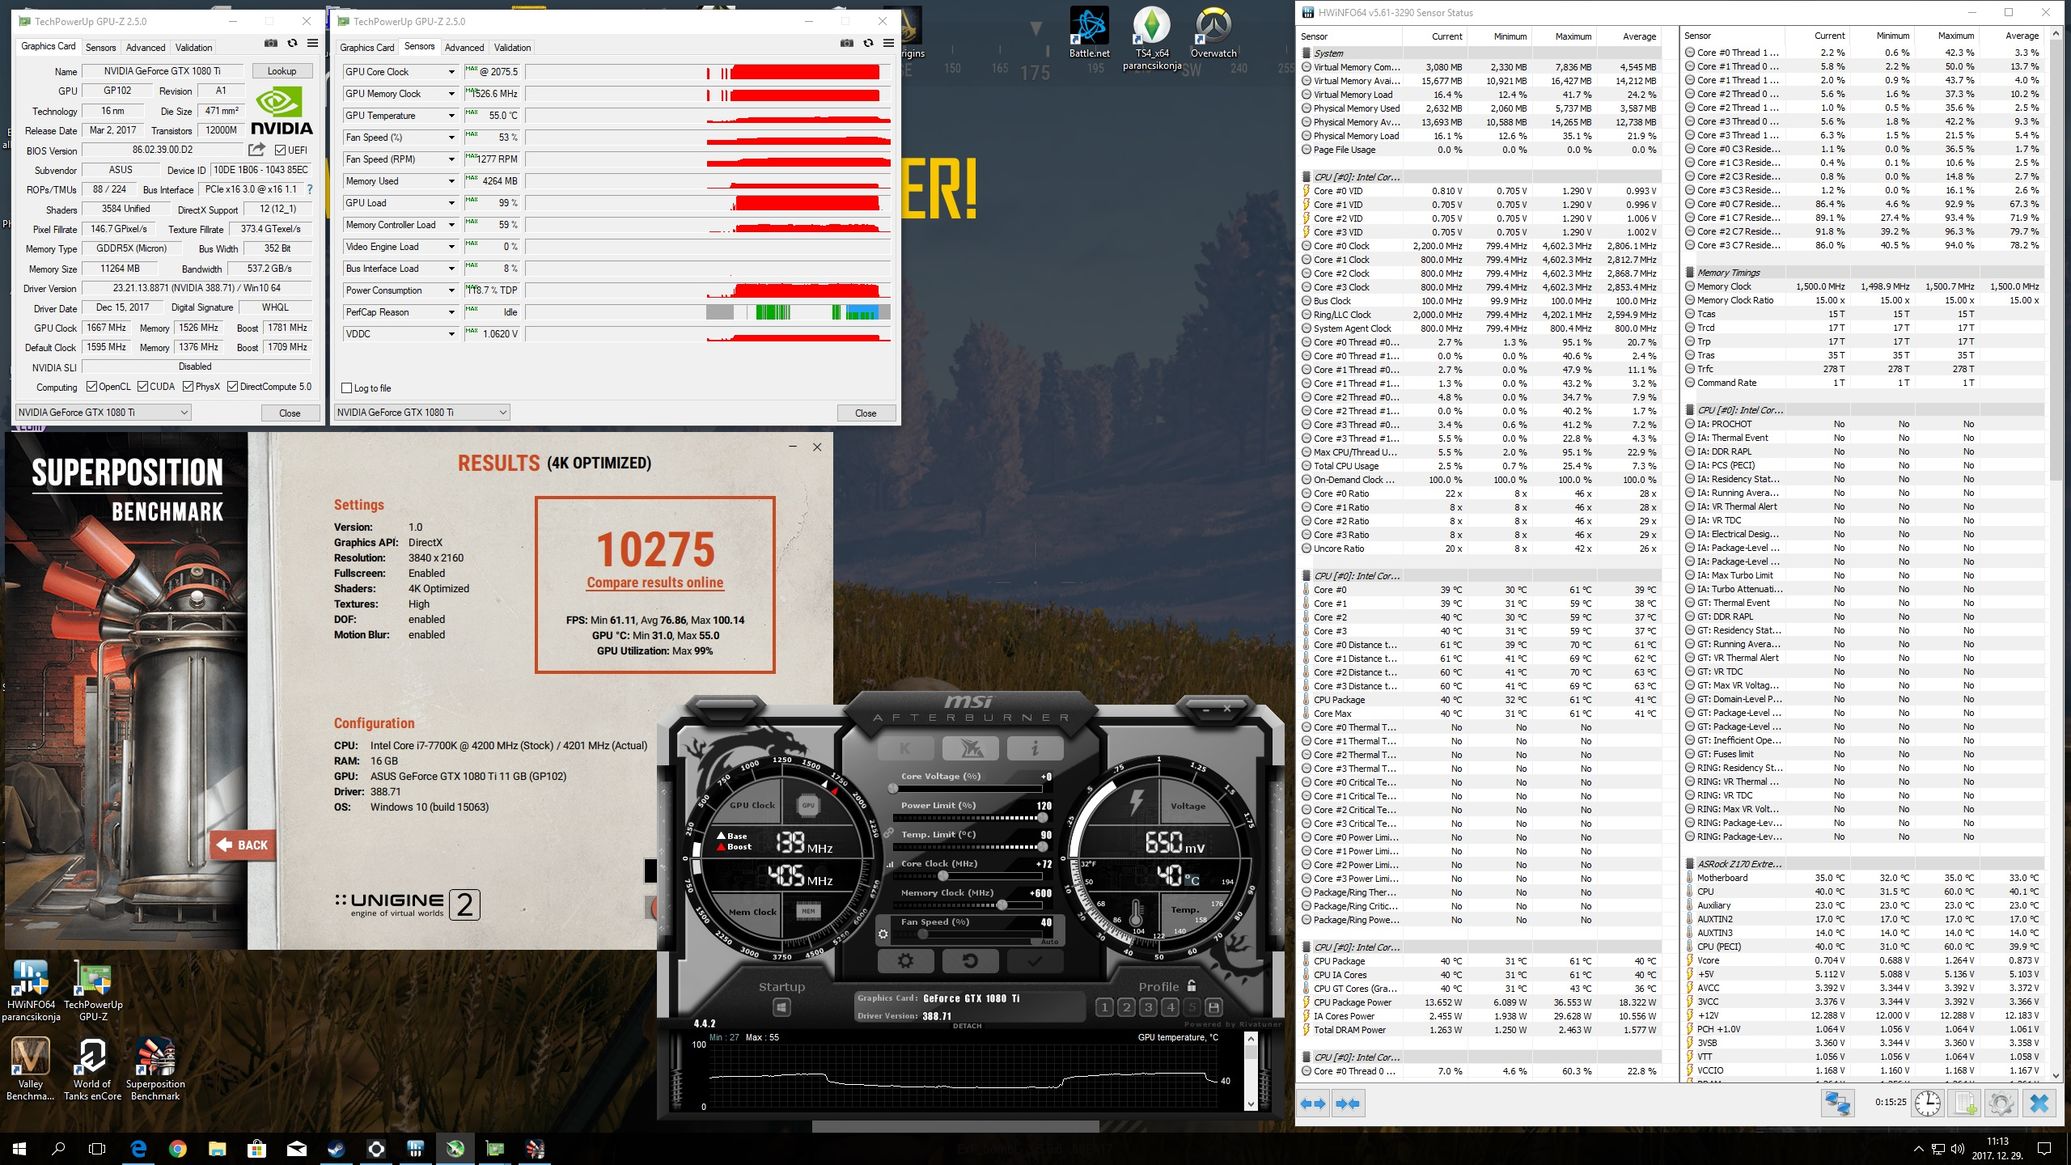Viewport: 2071px width, 1165px height.
Task: Open the hamburger menu in GPU-Z Graphics Card window
Action: coord(312,44)
